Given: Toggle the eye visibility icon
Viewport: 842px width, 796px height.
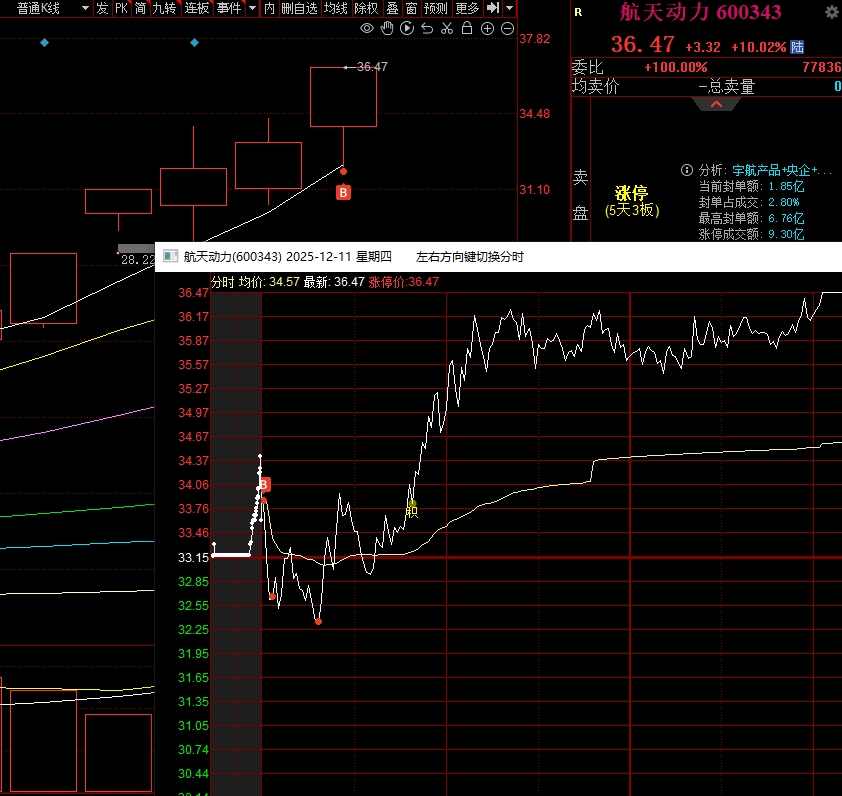Looking at the screenshot, I should click(367, 28).
